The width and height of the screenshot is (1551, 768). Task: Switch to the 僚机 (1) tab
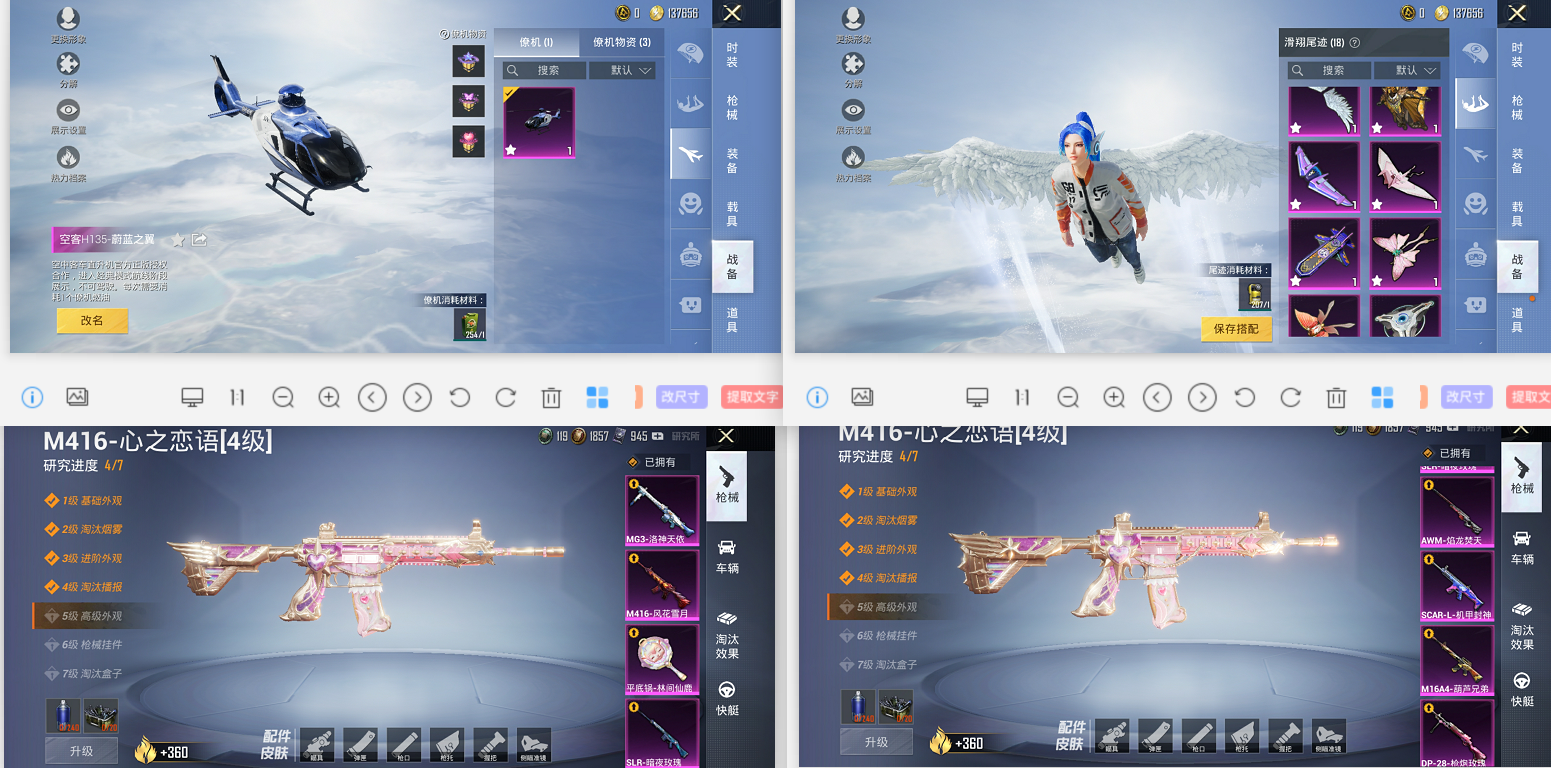[x=536, y=42]
